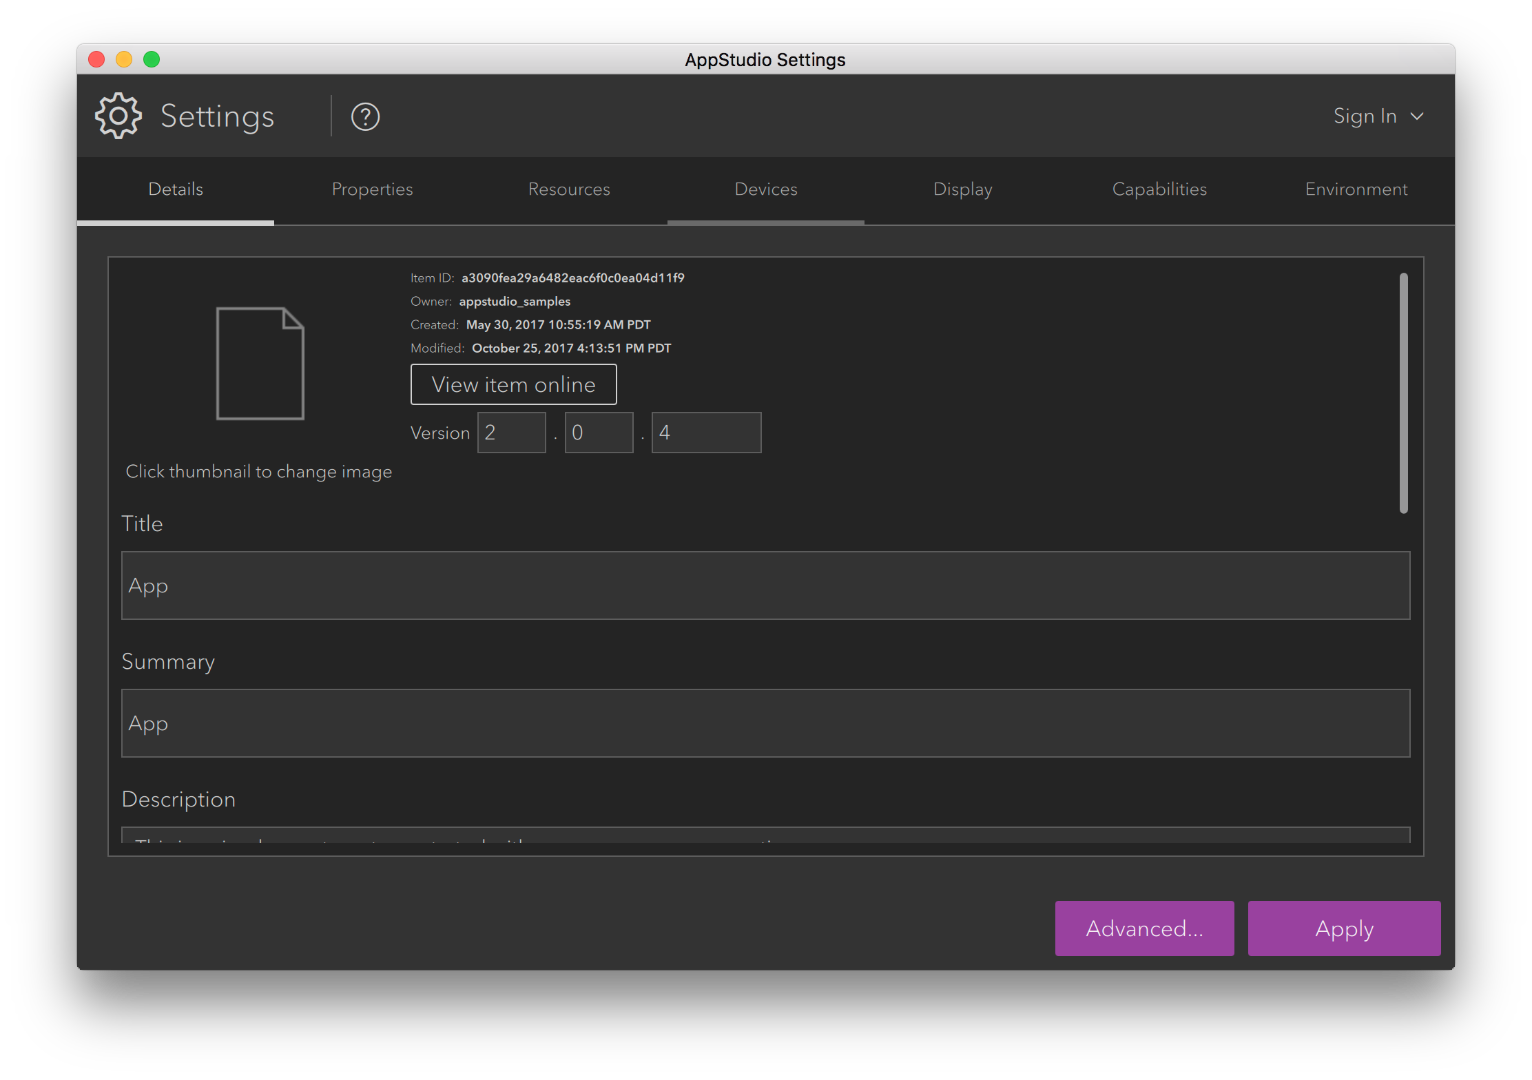Open the Display tab
The width and height of the screenshot is (1532, 1080).
[x=963, y=190]
